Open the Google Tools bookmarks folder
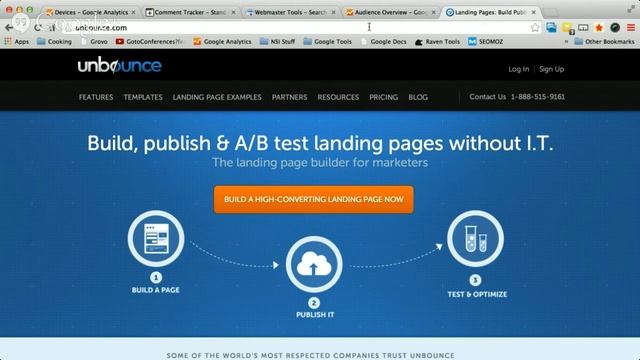 (328, 42)
